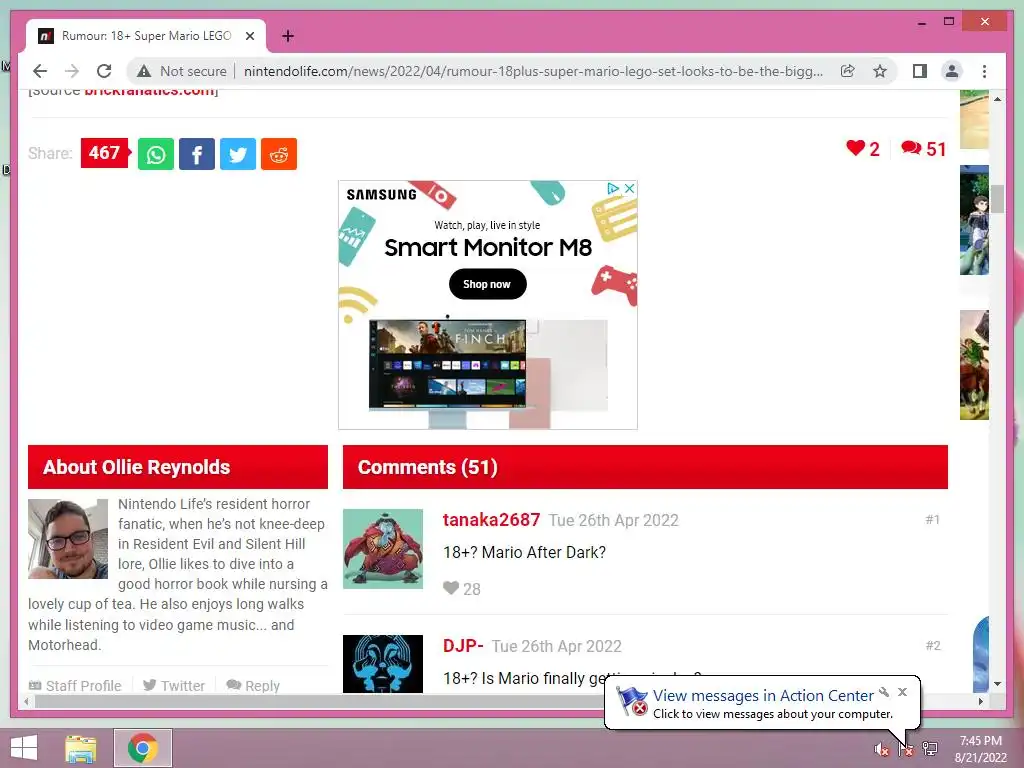Click the nintendolife.com URL address field
This screenshot has height=768, width=1024.
pyautogui.click(x=533, y=71)
